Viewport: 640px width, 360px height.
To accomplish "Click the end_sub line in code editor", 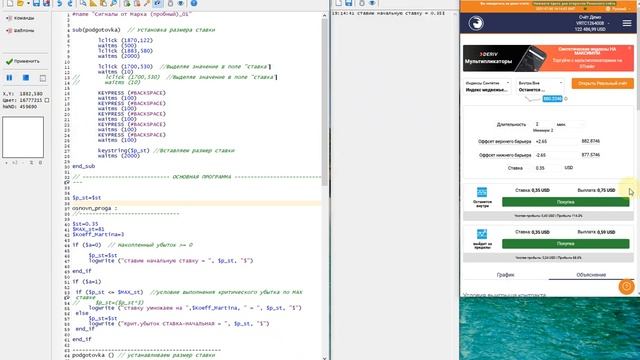I will tap(84, 166).
